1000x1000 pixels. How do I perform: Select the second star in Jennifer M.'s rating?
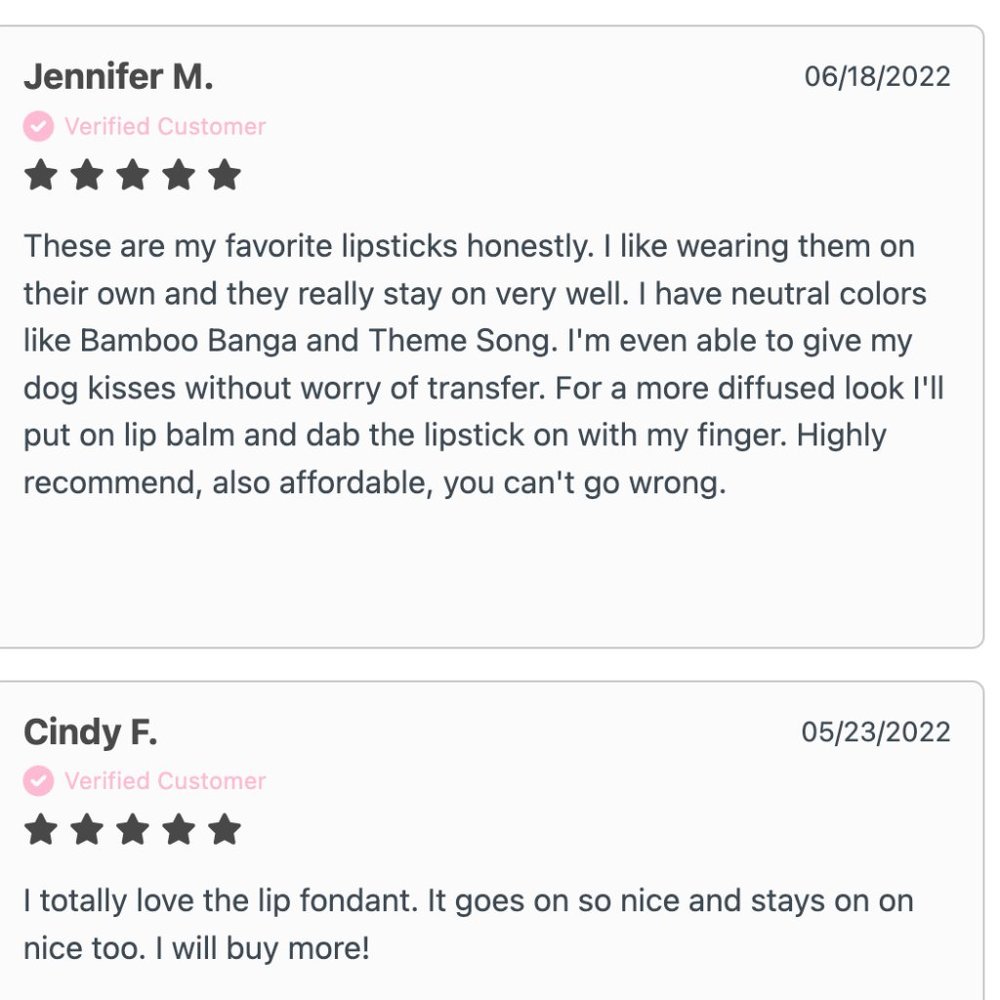[x=87, y=175]
